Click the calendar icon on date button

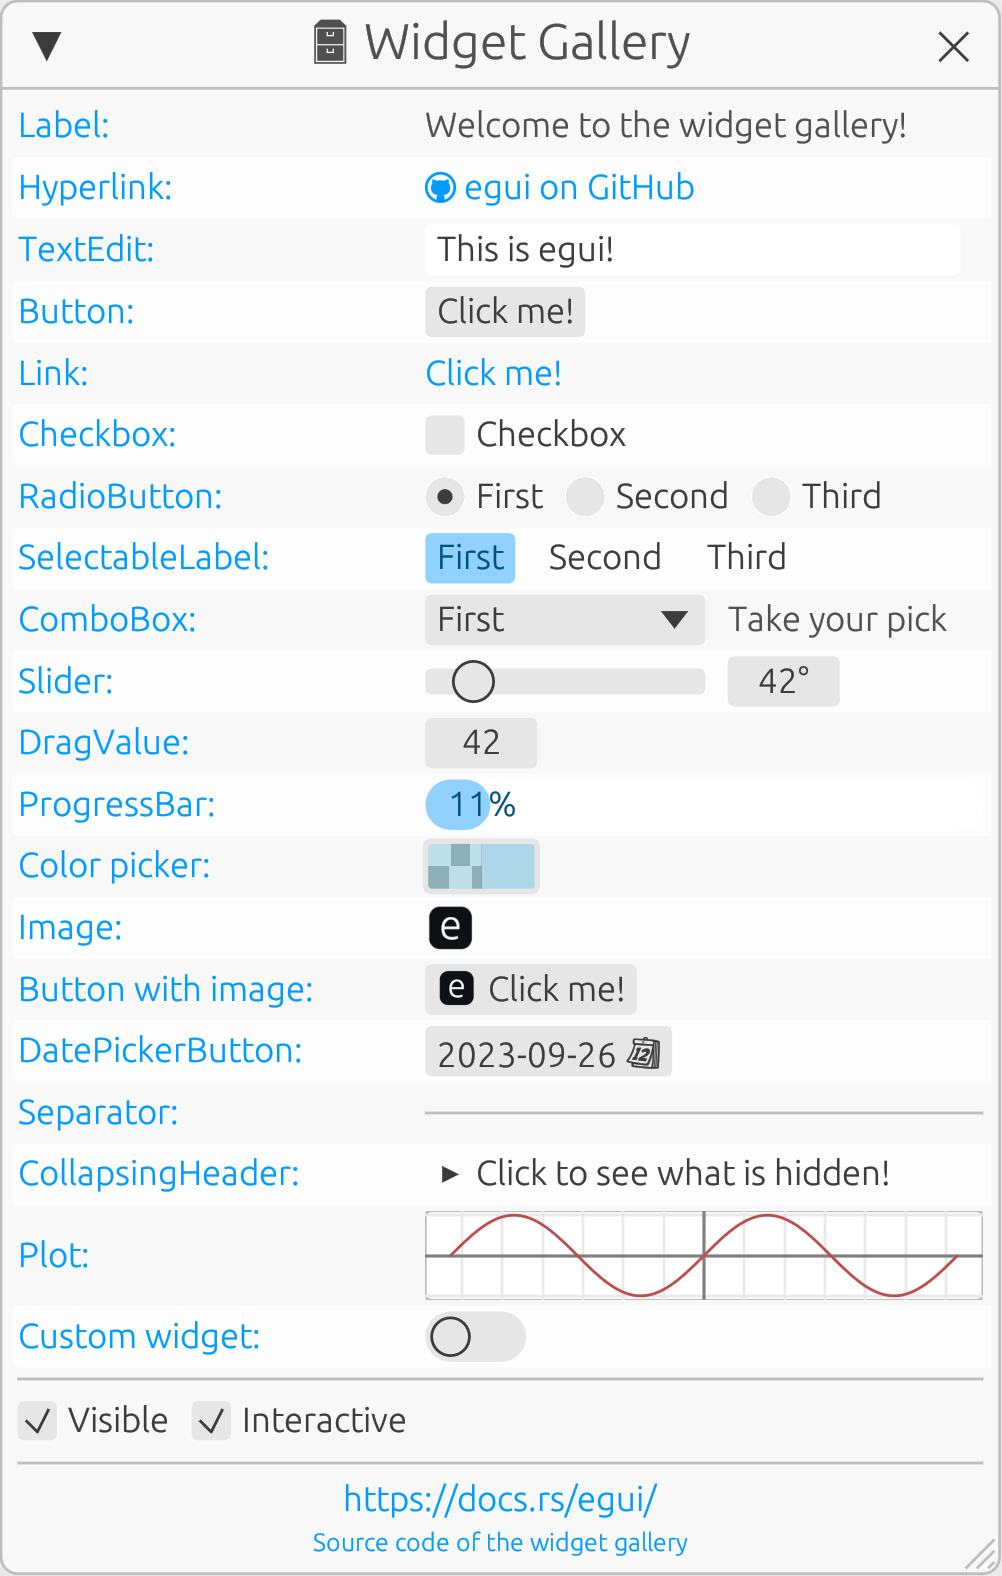pyautogui.click(x=644, y=1053)
